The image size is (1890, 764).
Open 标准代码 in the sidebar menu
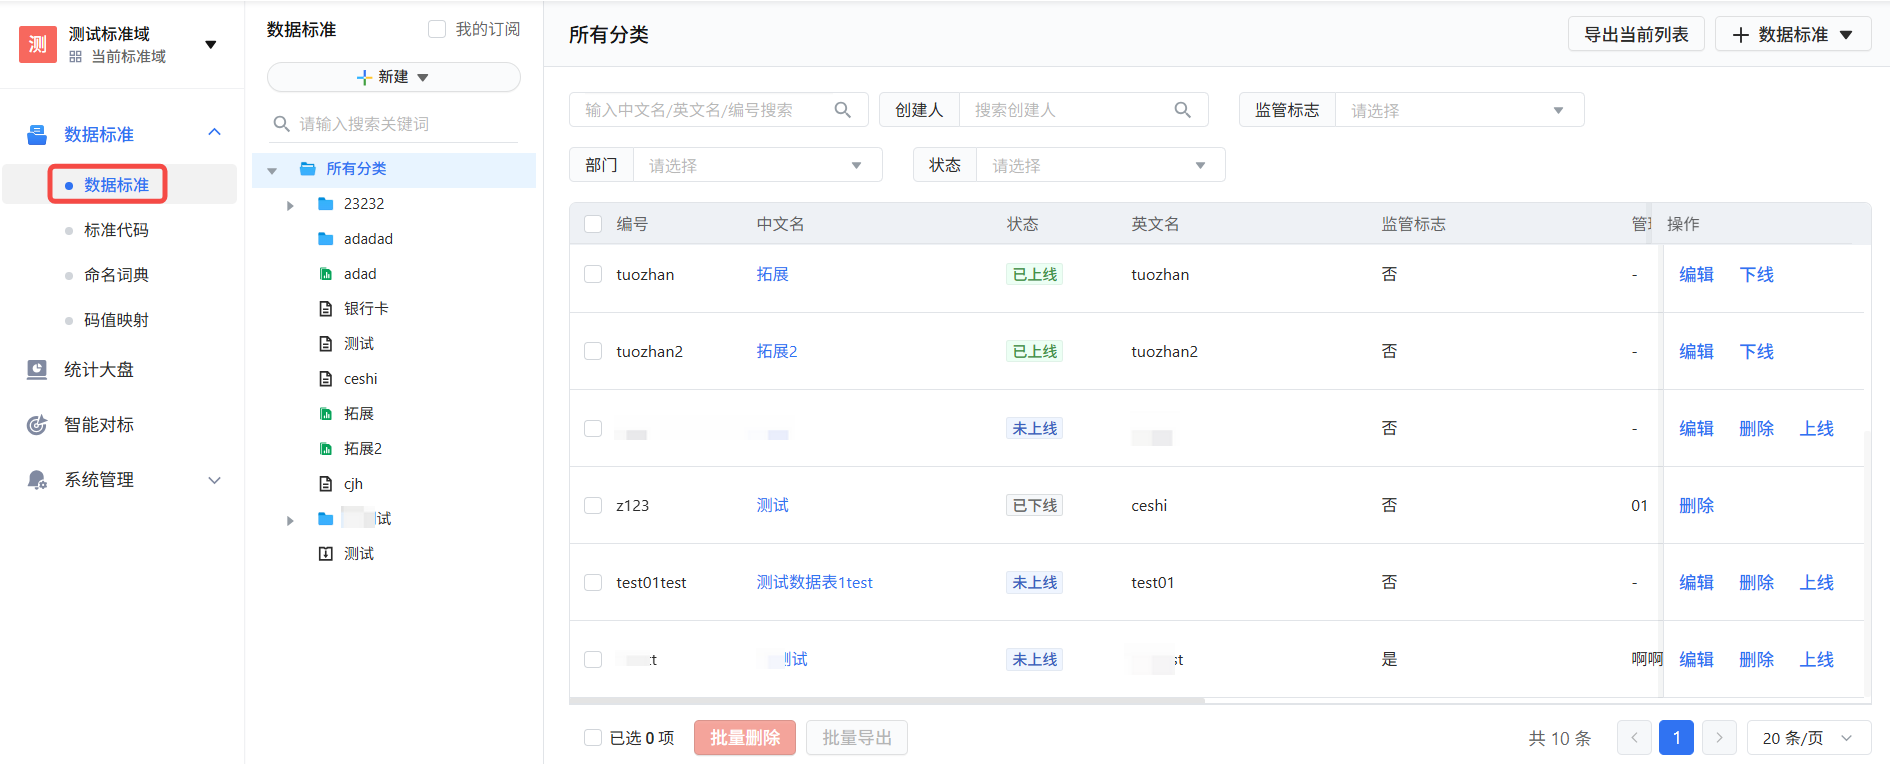[116, 230]
